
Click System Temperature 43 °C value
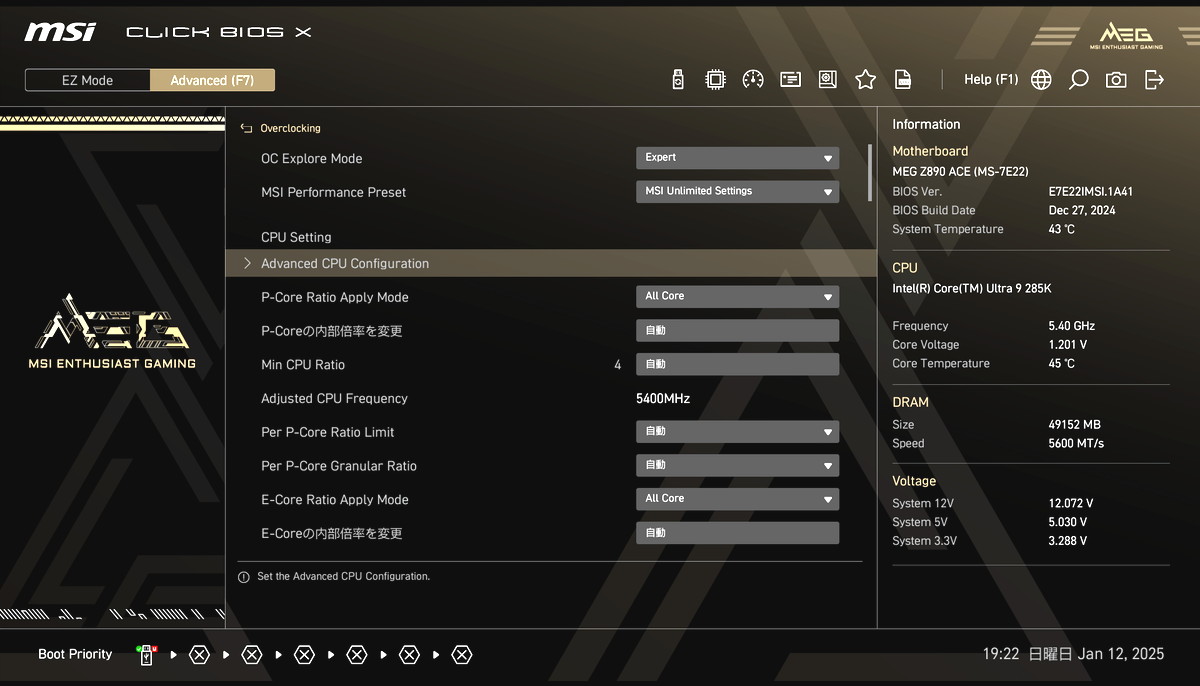click(1062, 230)
